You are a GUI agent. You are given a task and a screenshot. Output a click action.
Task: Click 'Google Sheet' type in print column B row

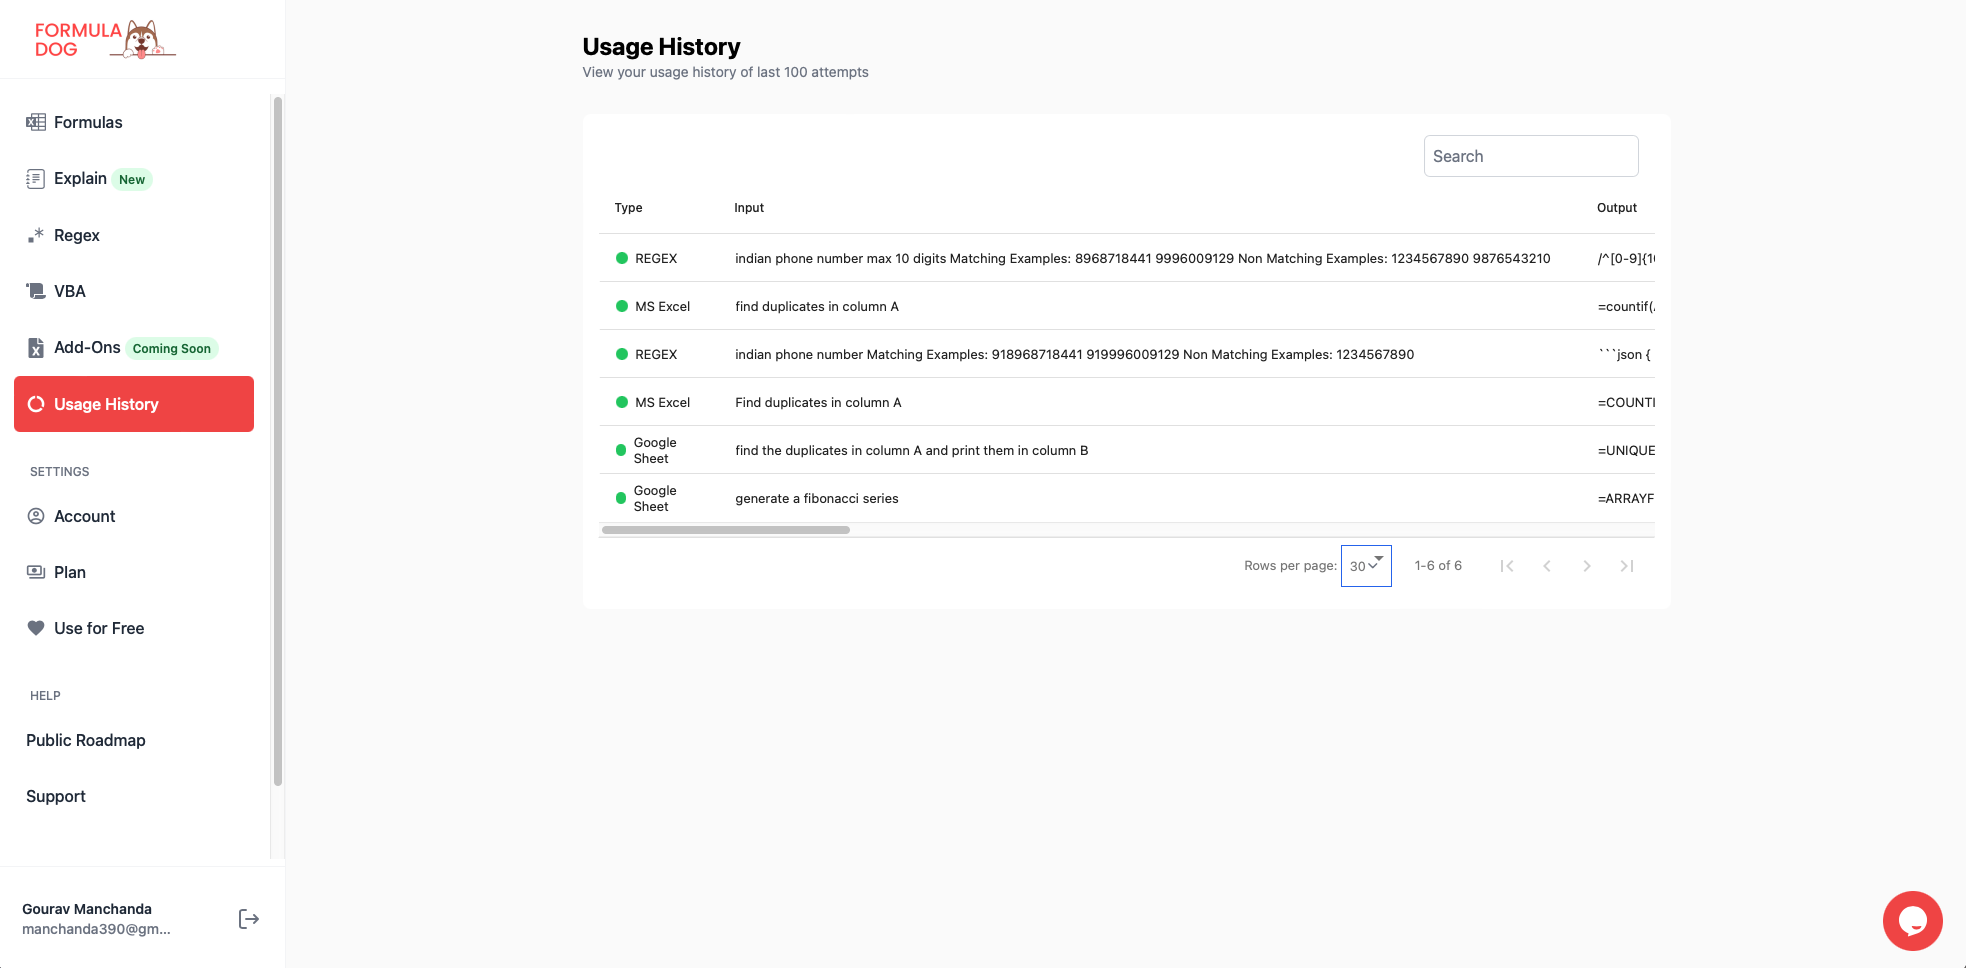(x=655, y=450)
